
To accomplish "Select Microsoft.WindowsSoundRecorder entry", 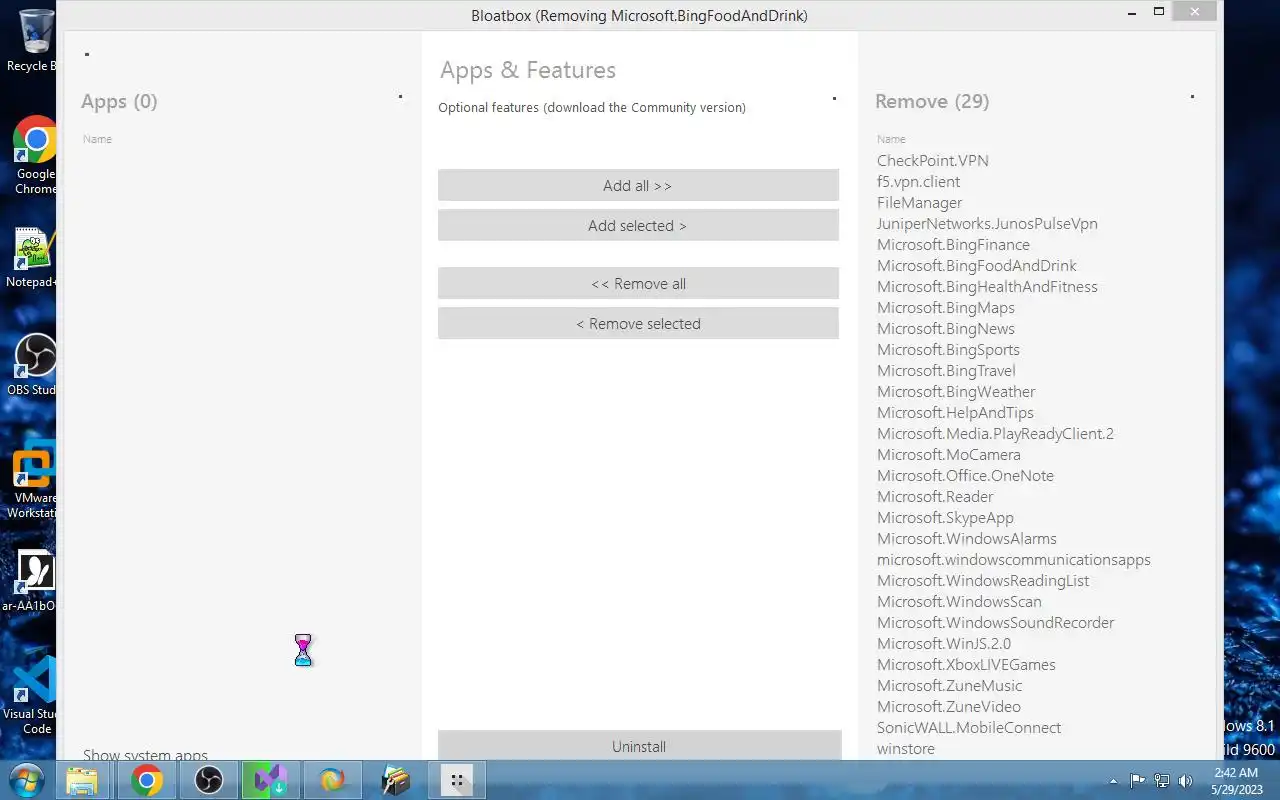I will (995, 622).
